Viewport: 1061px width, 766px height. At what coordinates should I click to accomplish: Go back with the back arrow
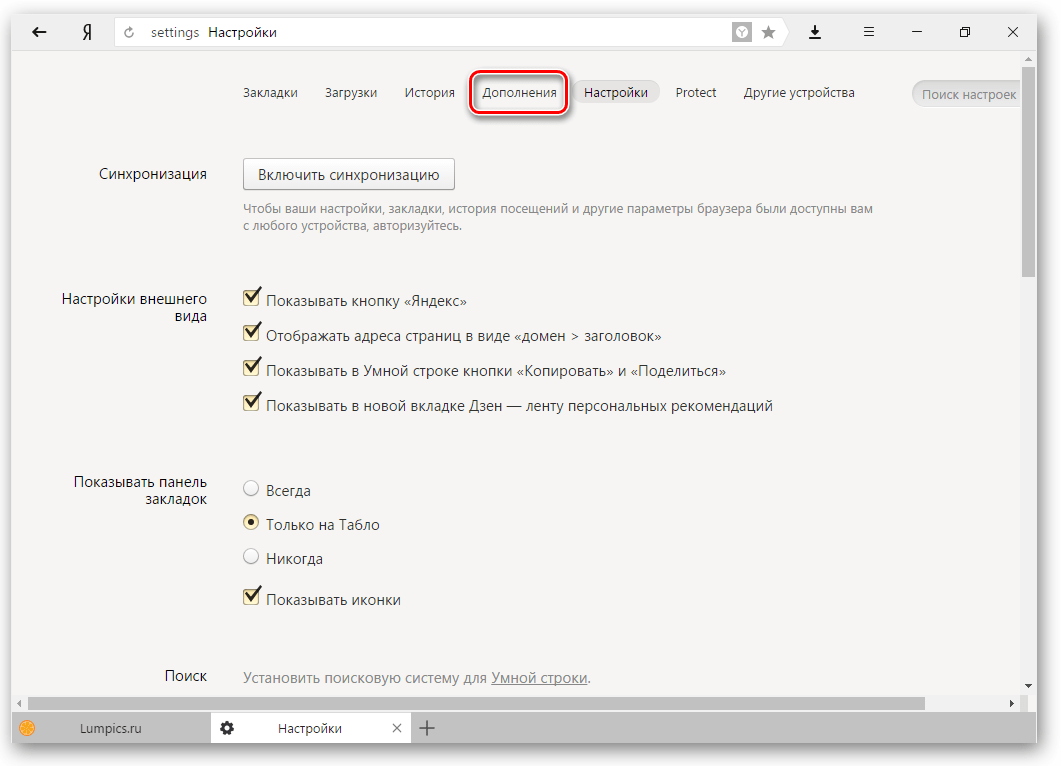pos(39,32)
